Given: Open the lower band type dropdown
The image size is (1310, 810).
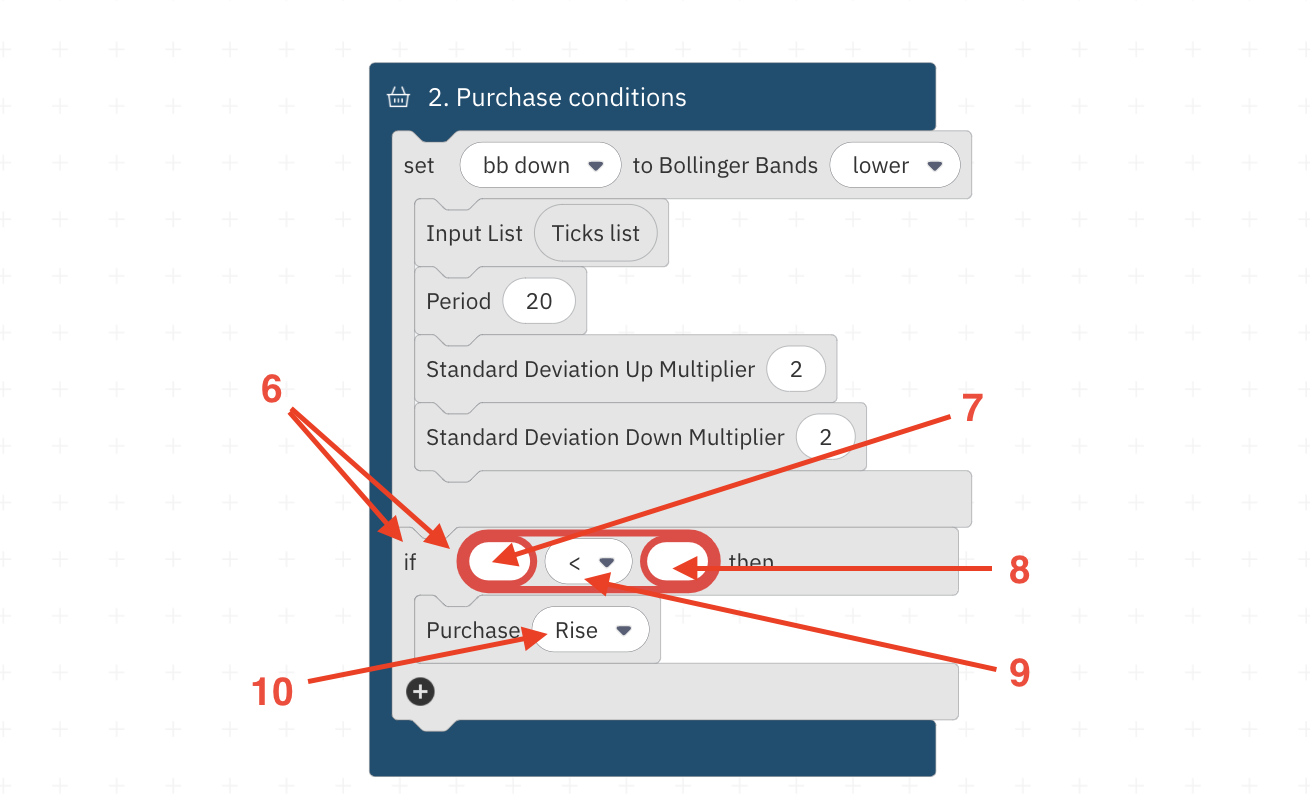Looking at the screenshot, I should [x=894, y=165].
